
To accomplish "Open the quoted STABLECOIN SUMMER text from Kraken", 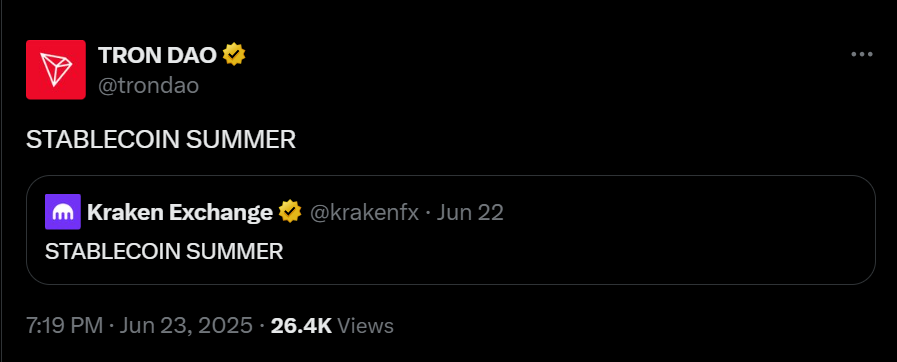I will point(164,252).
